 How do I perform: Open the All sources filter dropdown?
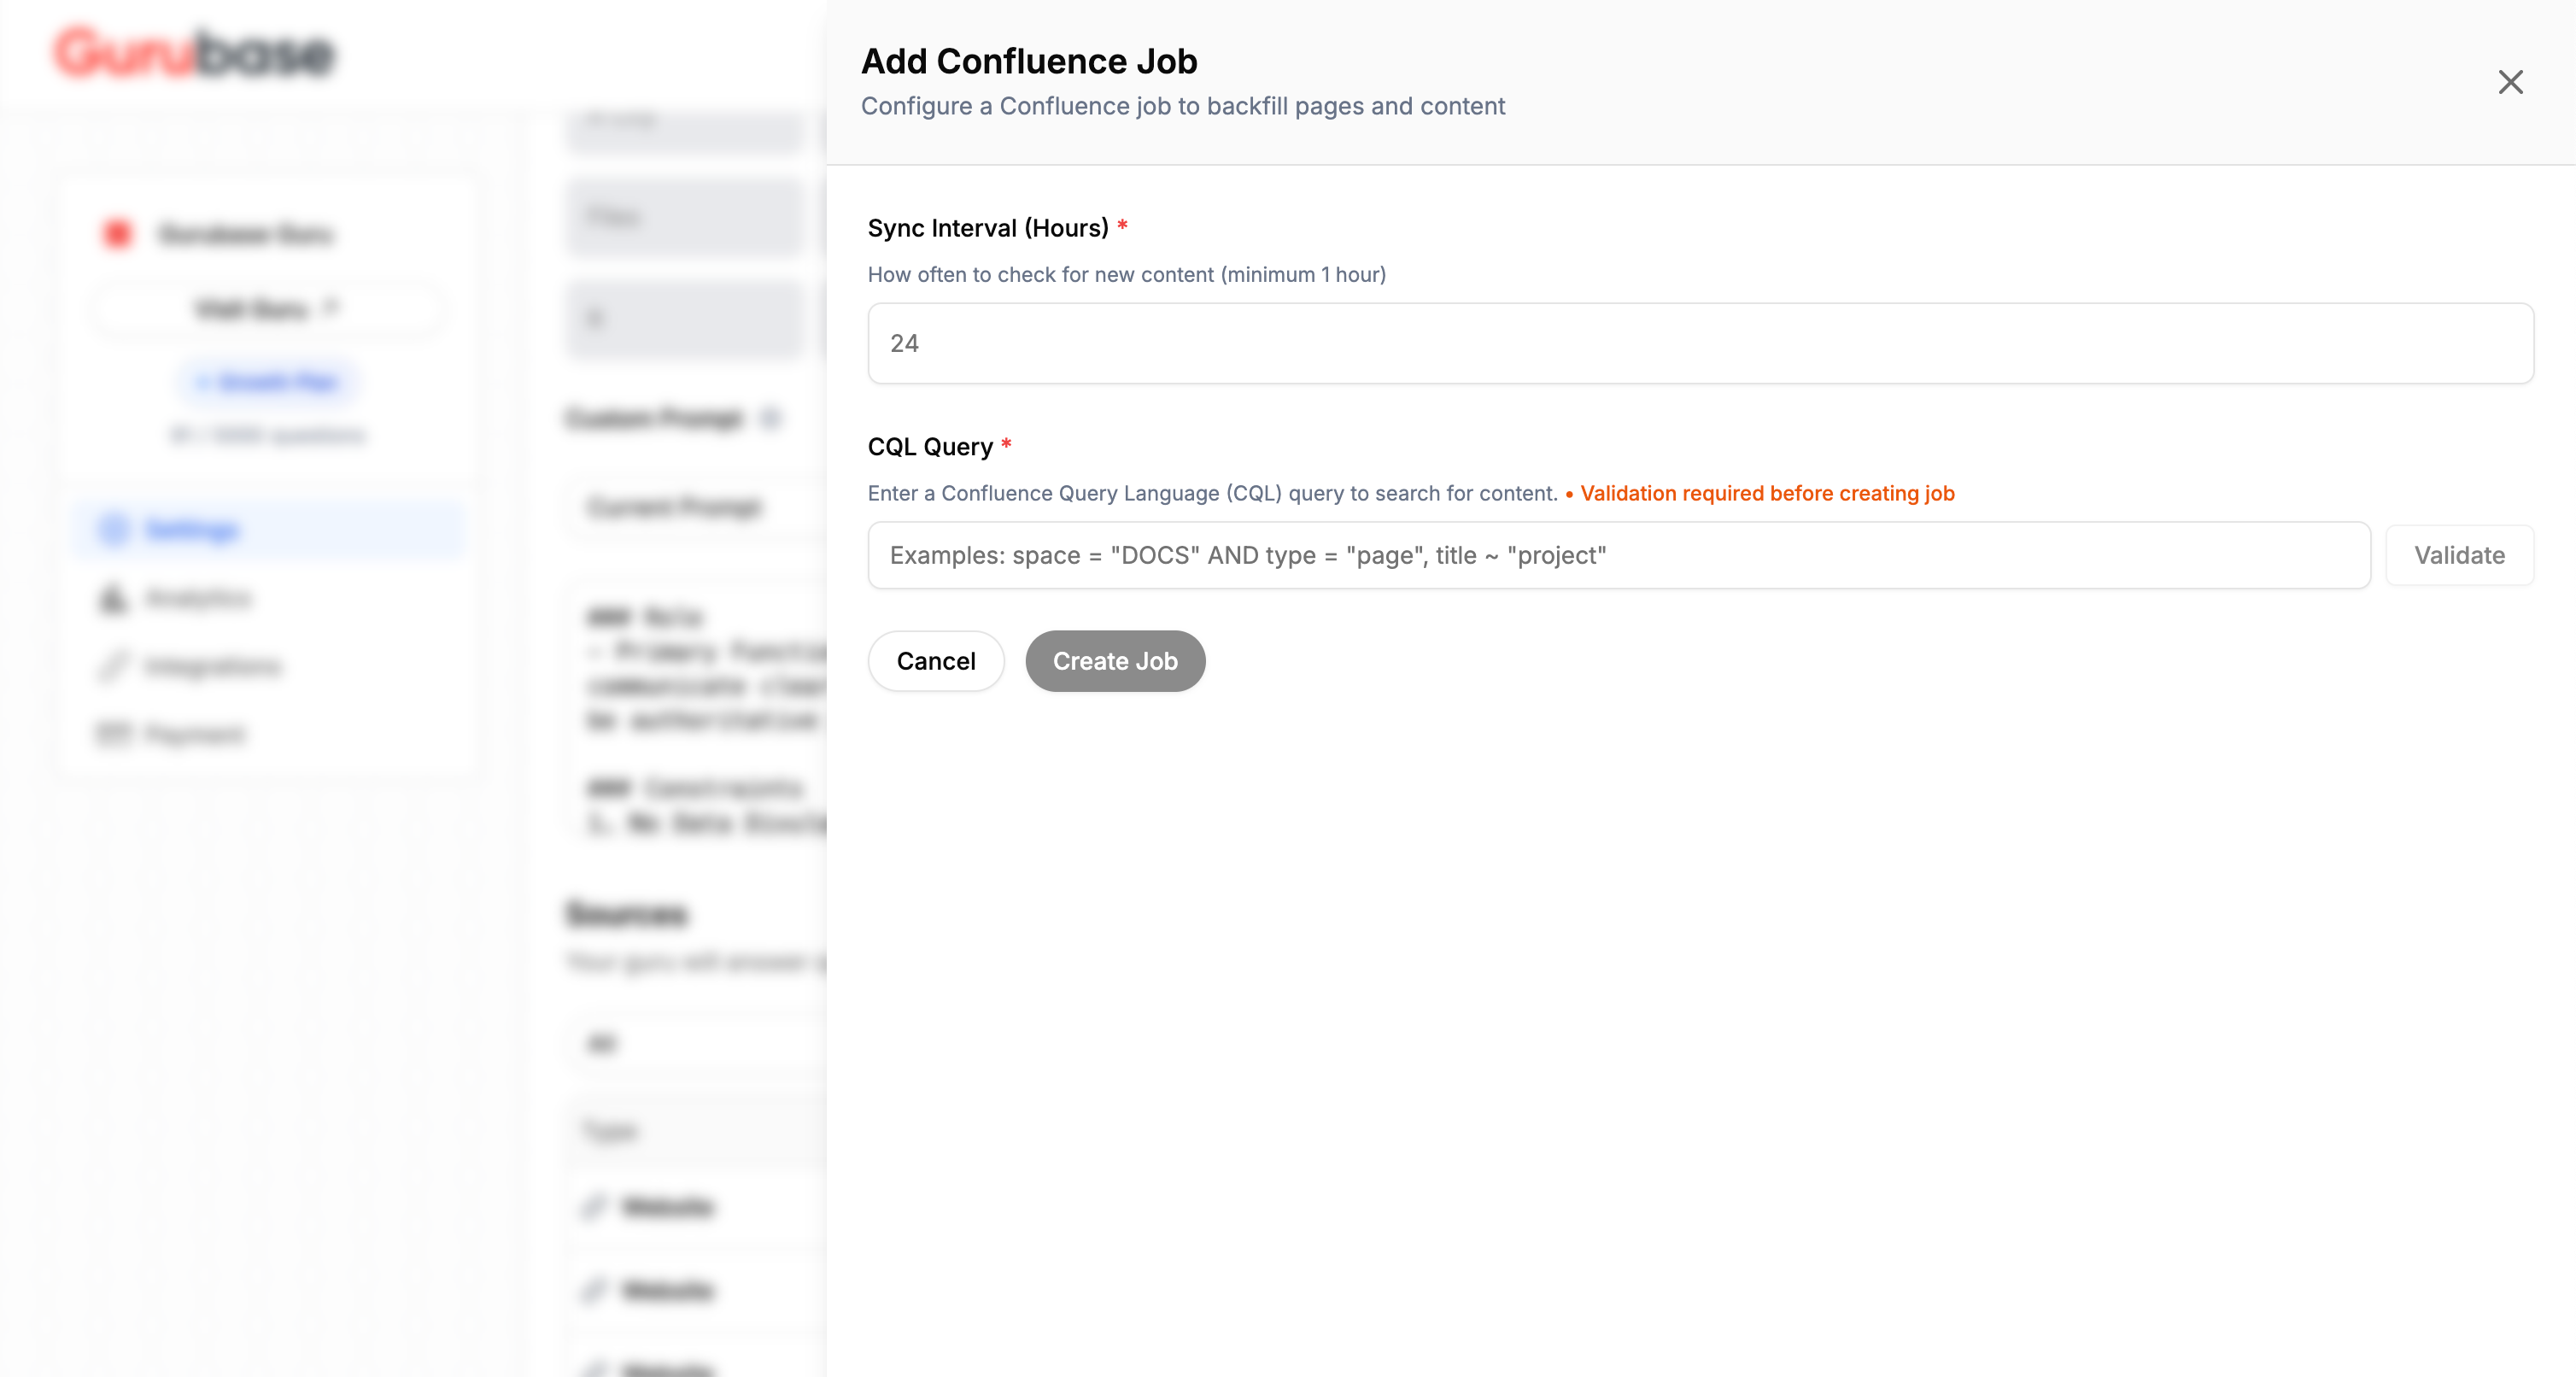(698, 1044)
